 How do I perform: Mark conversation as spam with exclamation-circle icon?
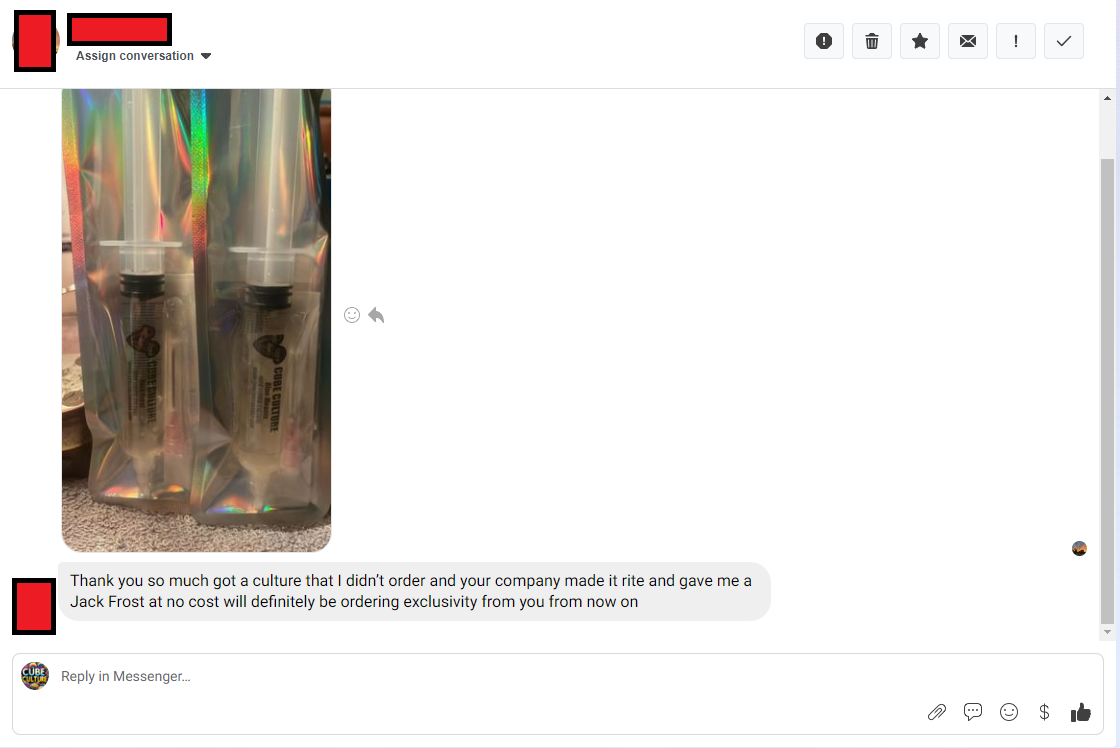click(x=824, y=41)
